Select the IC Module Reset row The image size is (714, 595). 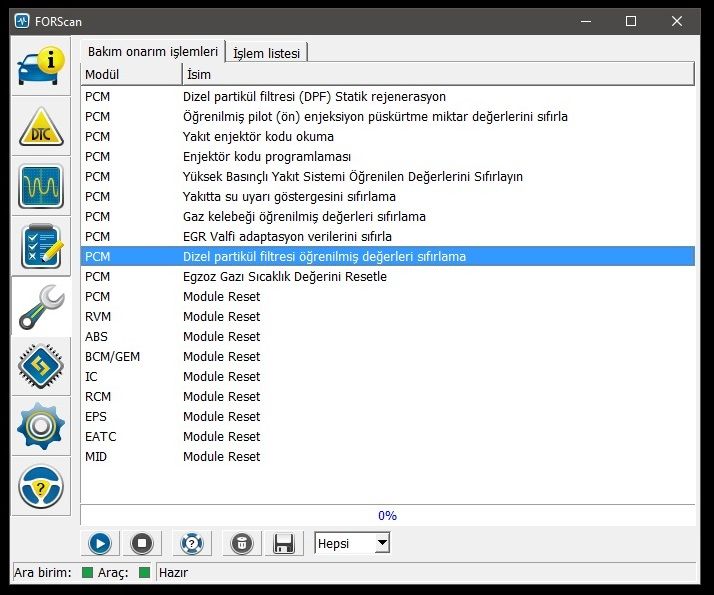(x=388, y=376)
